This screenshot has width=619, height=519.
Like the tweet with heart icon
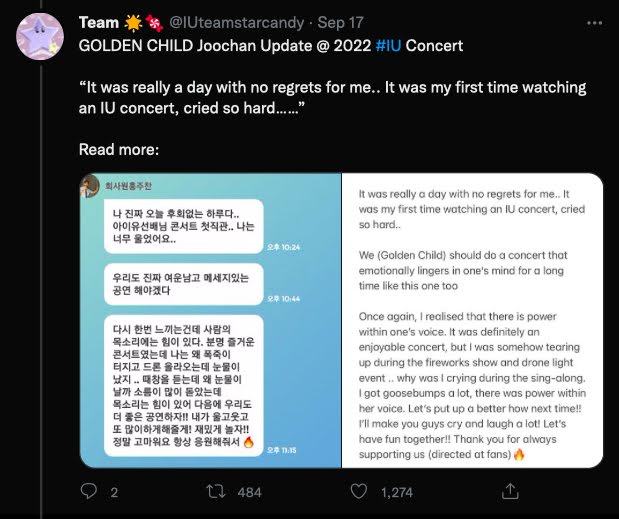359,491
